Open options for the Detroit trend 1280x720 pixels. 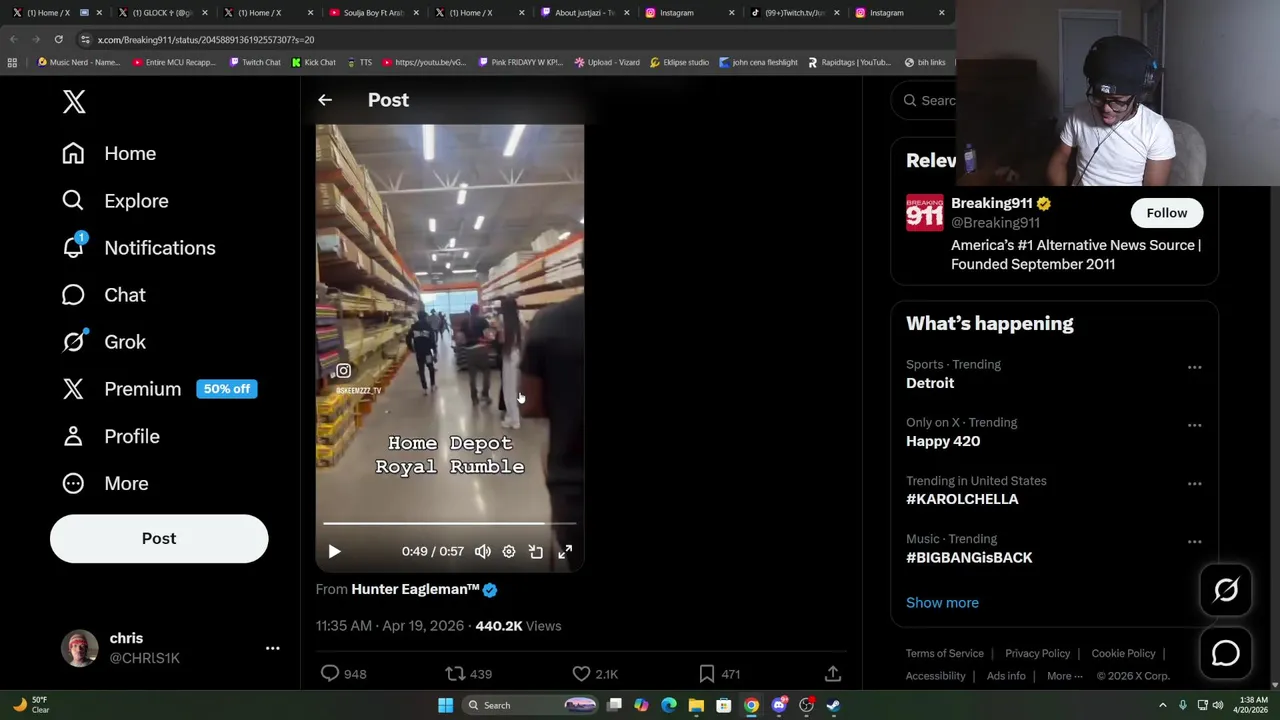click(x=1194, y=367)
